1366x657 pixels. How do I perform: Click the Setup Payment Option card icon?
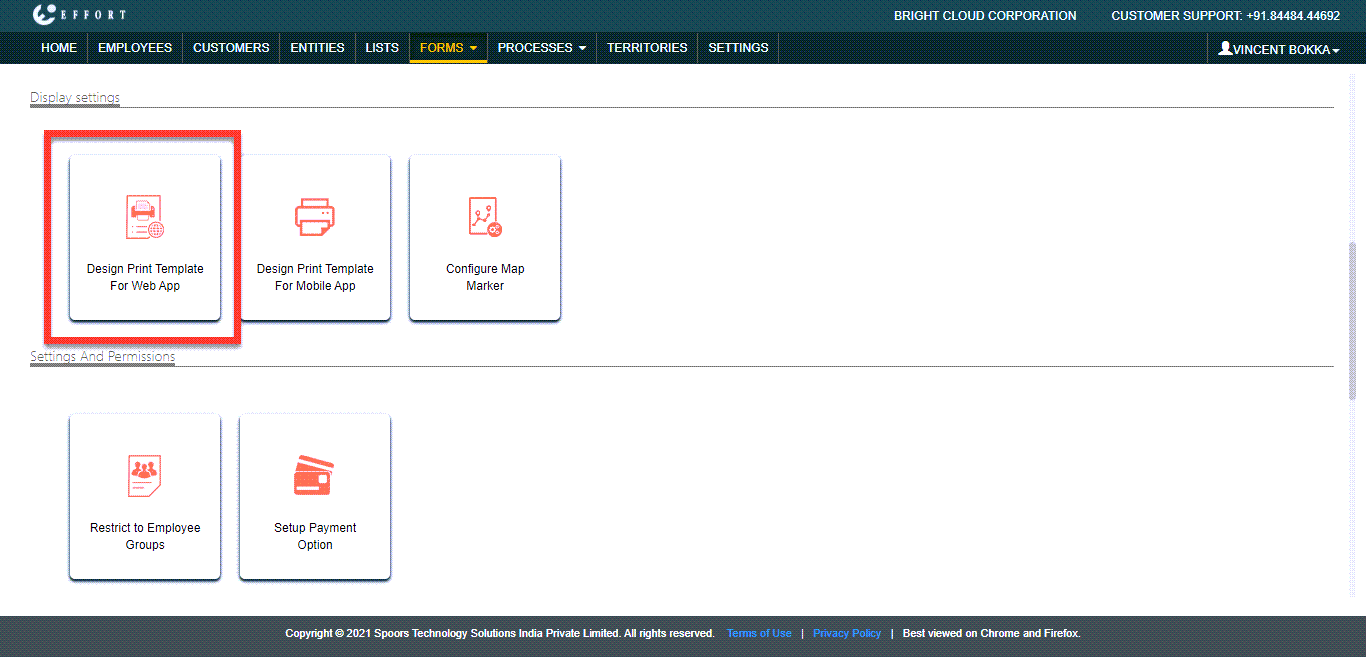314,476
